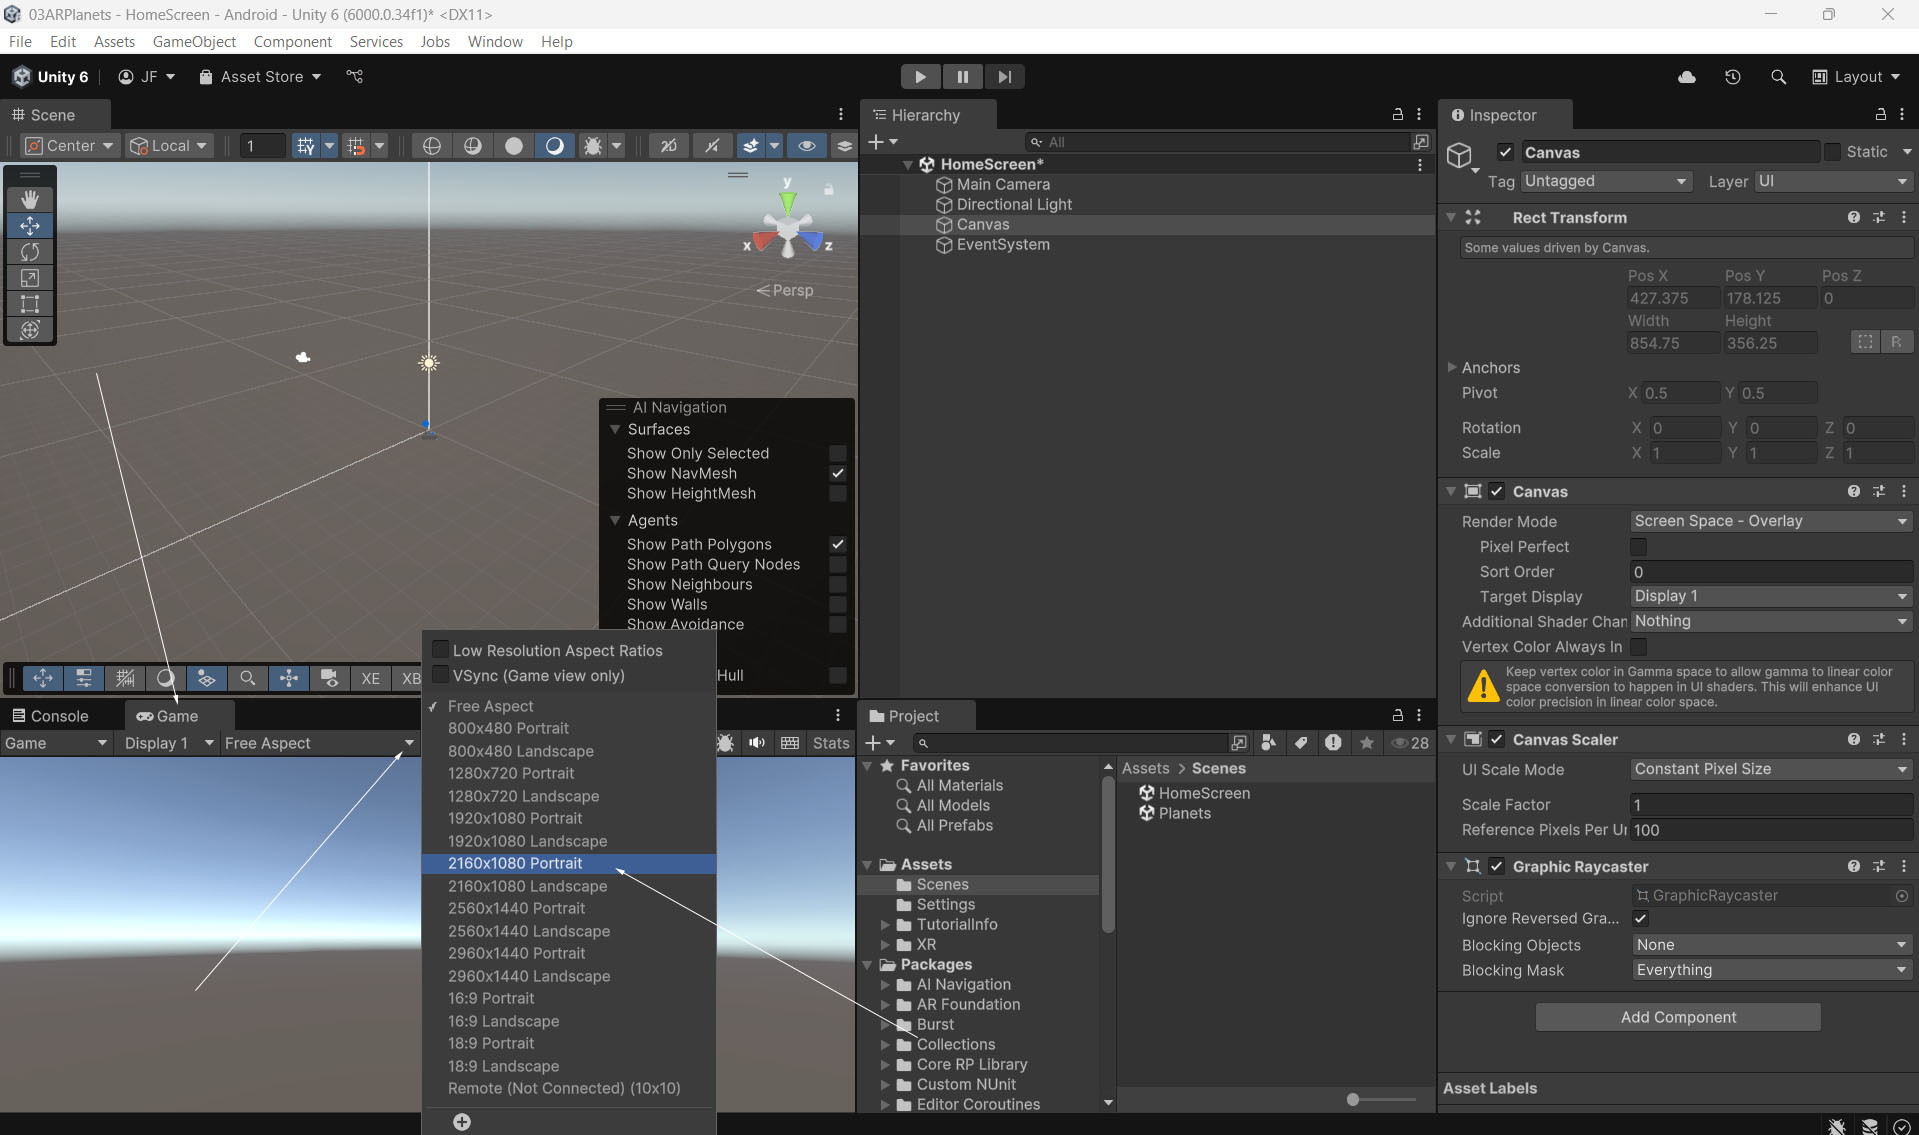Image resolution: width=1919 pixels, height=1135 pixels.
Task: Mute Game view audio icon
Action: pyautogui.click(x=757, y=743)
